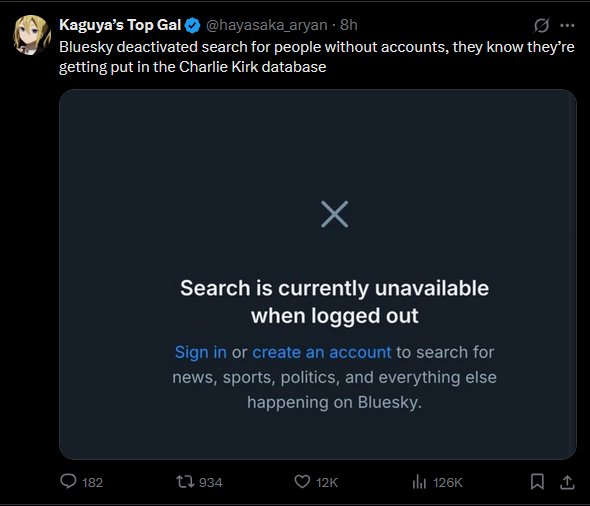590x506 pixels.
Task: Open the reply comment icon
Action: tap(68, 482)
